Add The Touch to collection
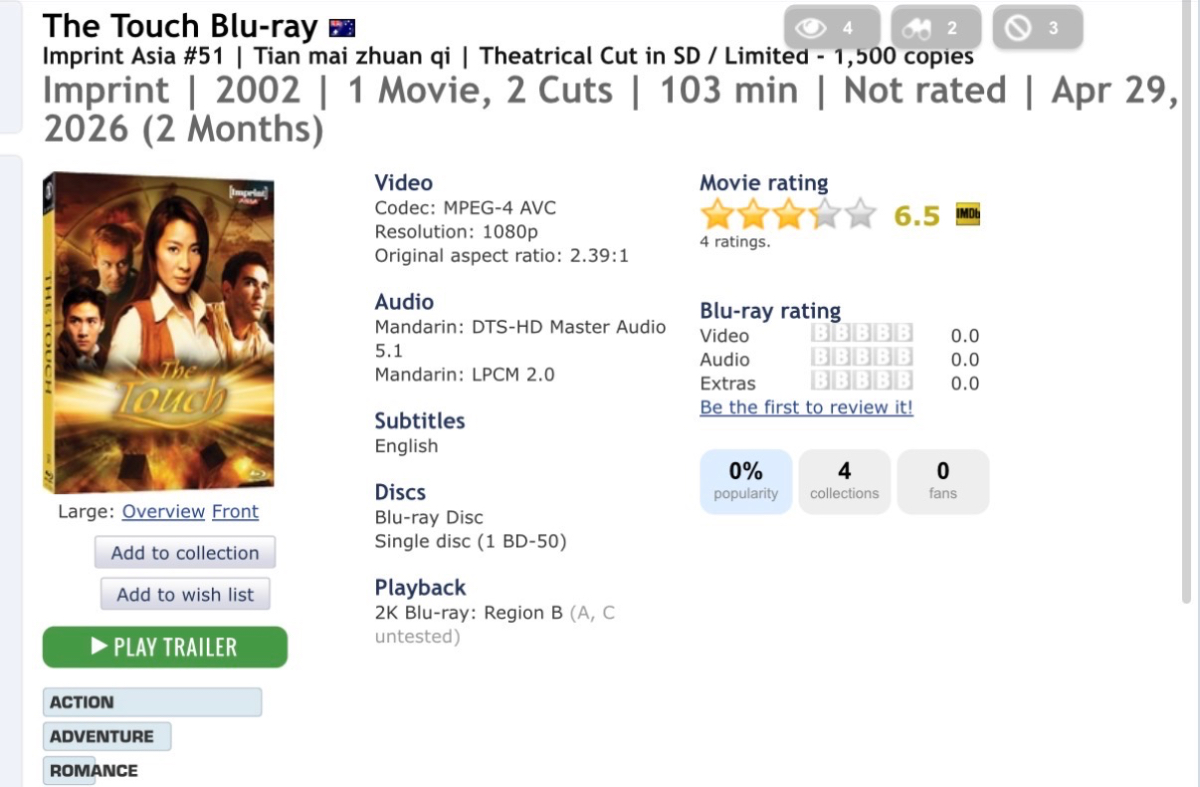This screenshot has width=1200, height=787. (x=185, y=553)
